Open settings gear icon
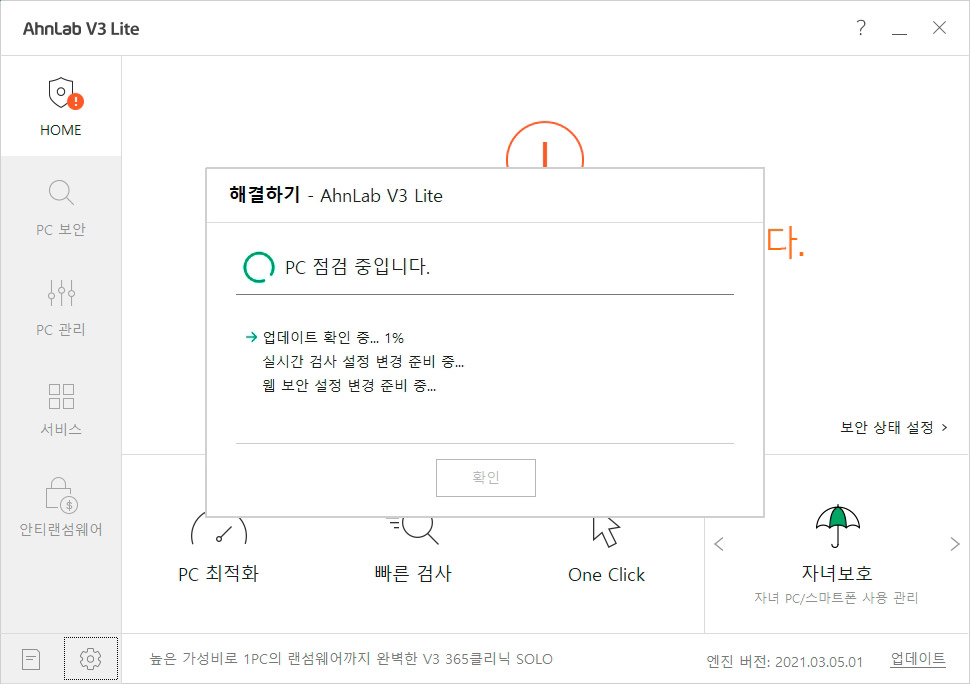This screenshot has width=970, height=684. point(90,659)
